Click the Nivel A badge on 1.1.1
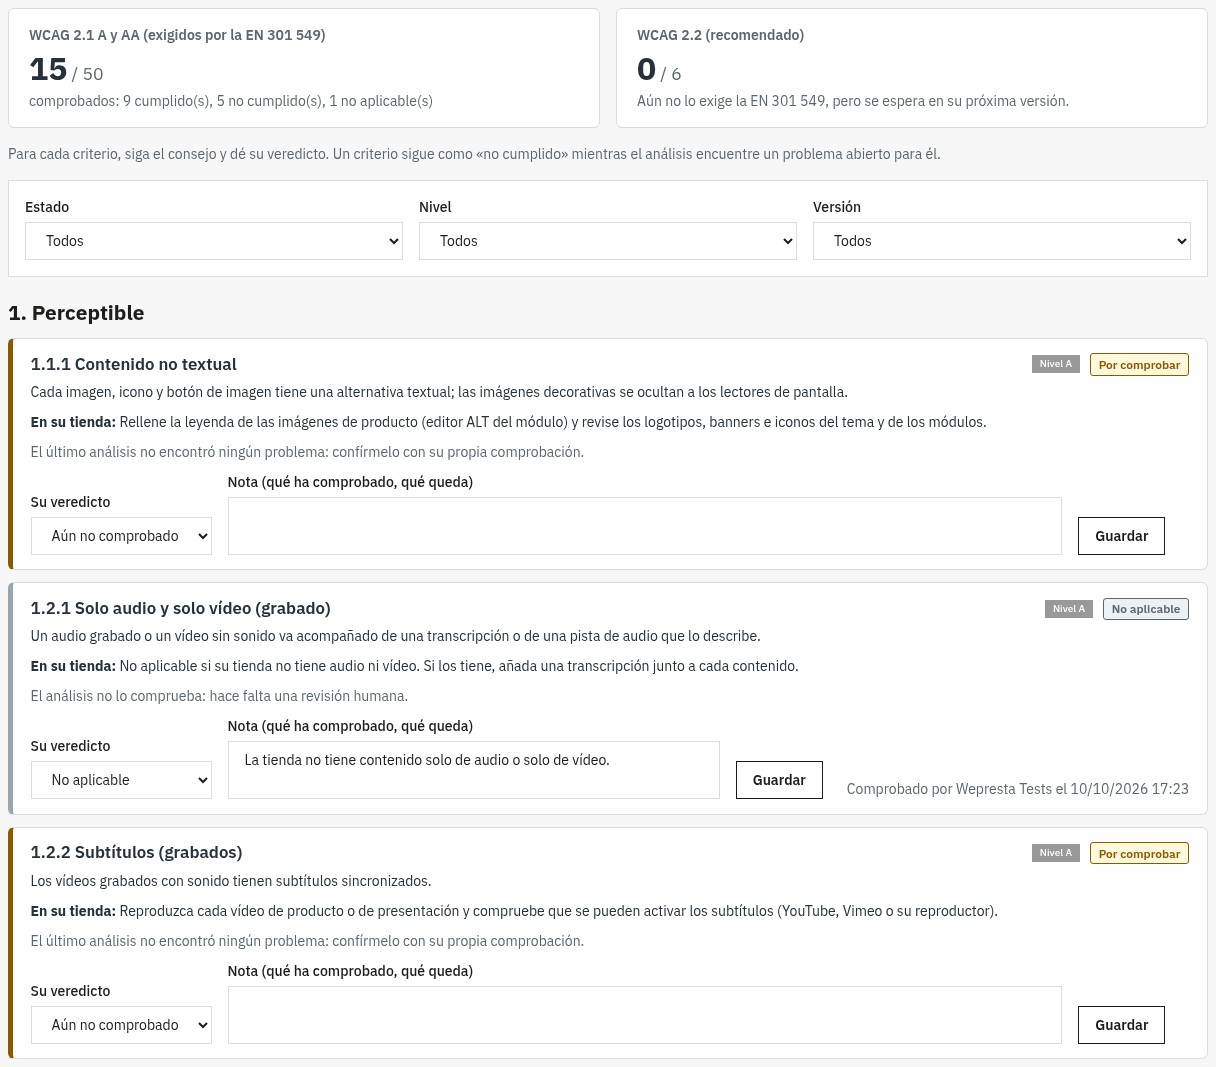Viewport: 1216px width, 1067px height. [x=1055, y=364]
